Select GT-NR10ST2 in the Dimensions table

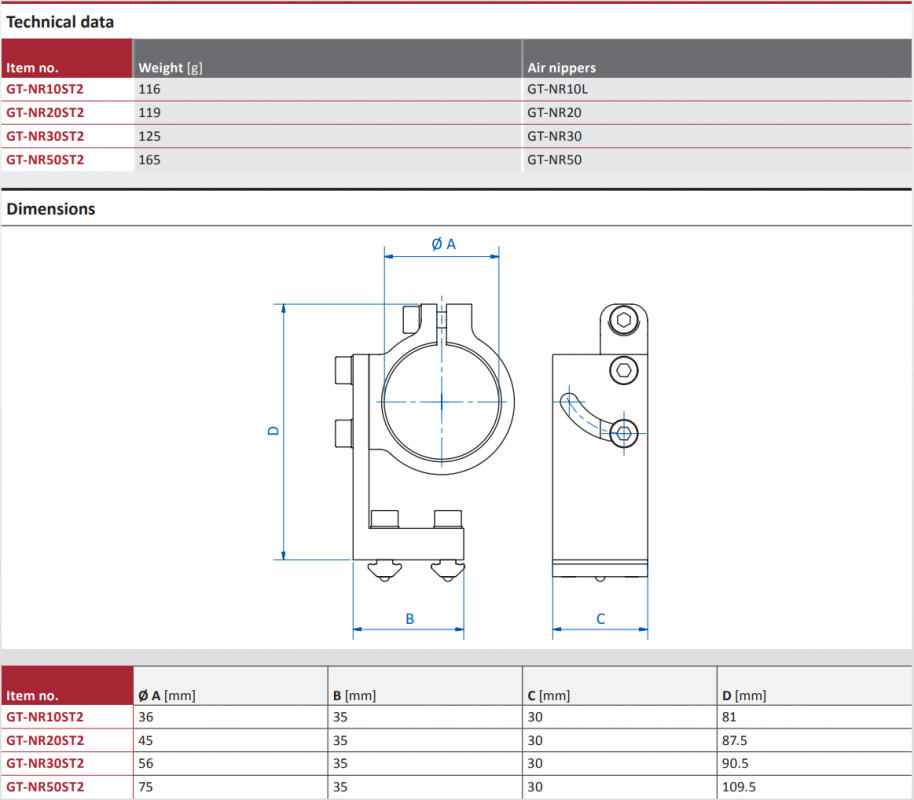point(45,717)
